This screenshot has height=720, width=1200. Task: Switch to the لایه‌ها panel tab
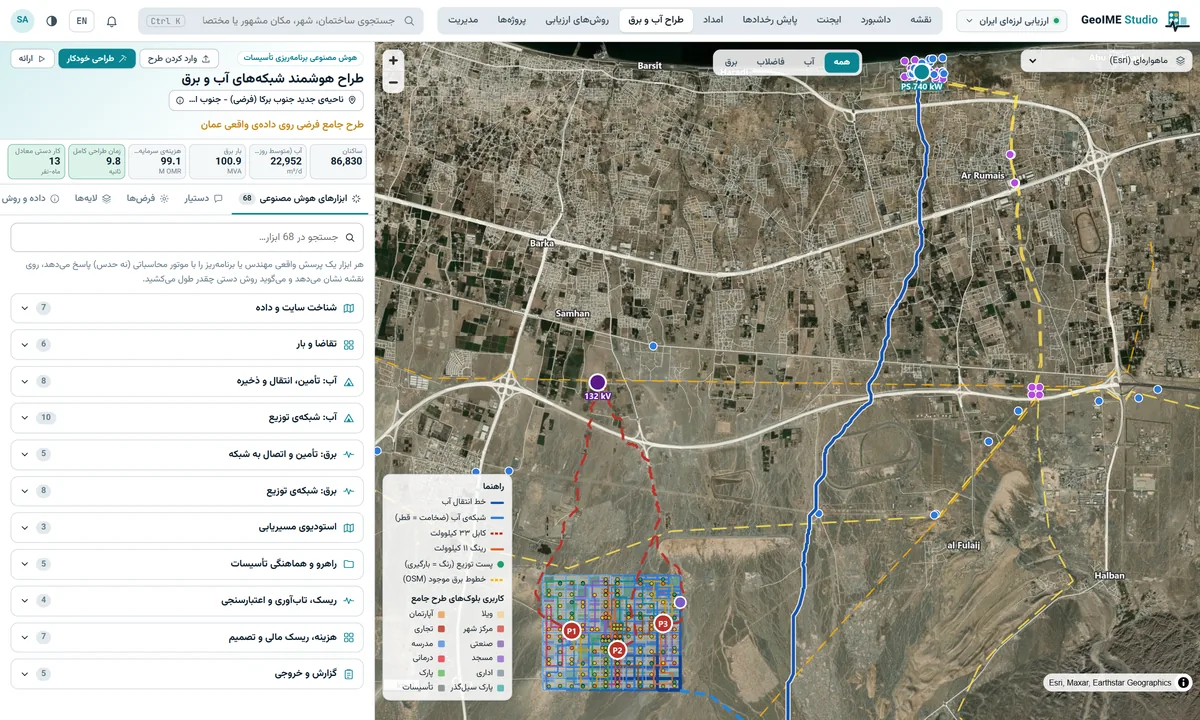coord(92,198)
